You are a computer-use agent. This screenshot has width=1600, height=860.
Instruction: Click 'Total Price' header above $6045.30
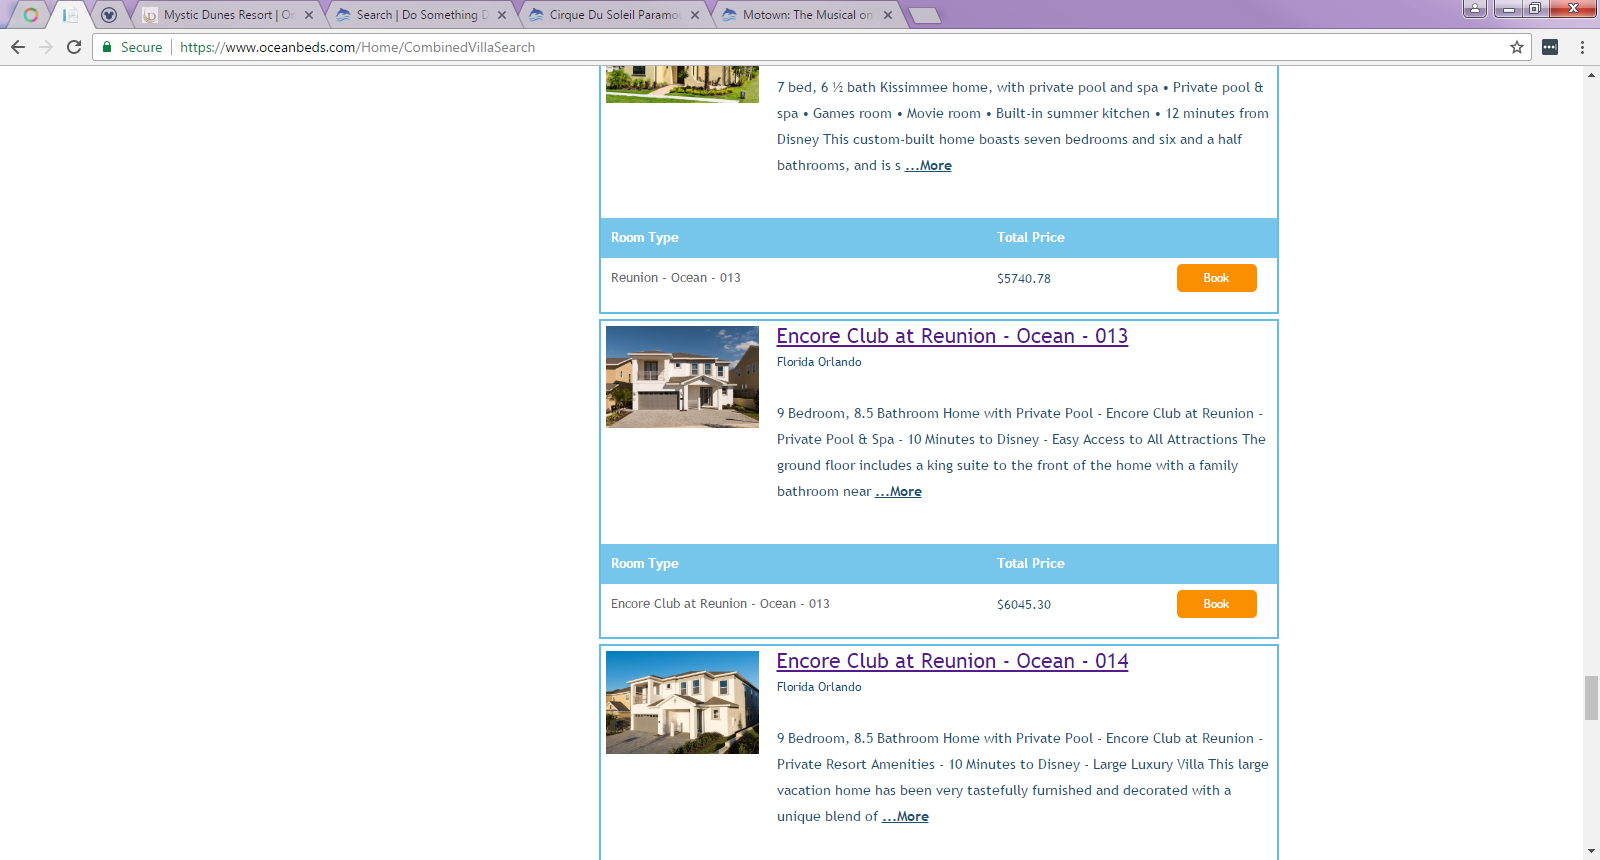(x=1031, y=564)
